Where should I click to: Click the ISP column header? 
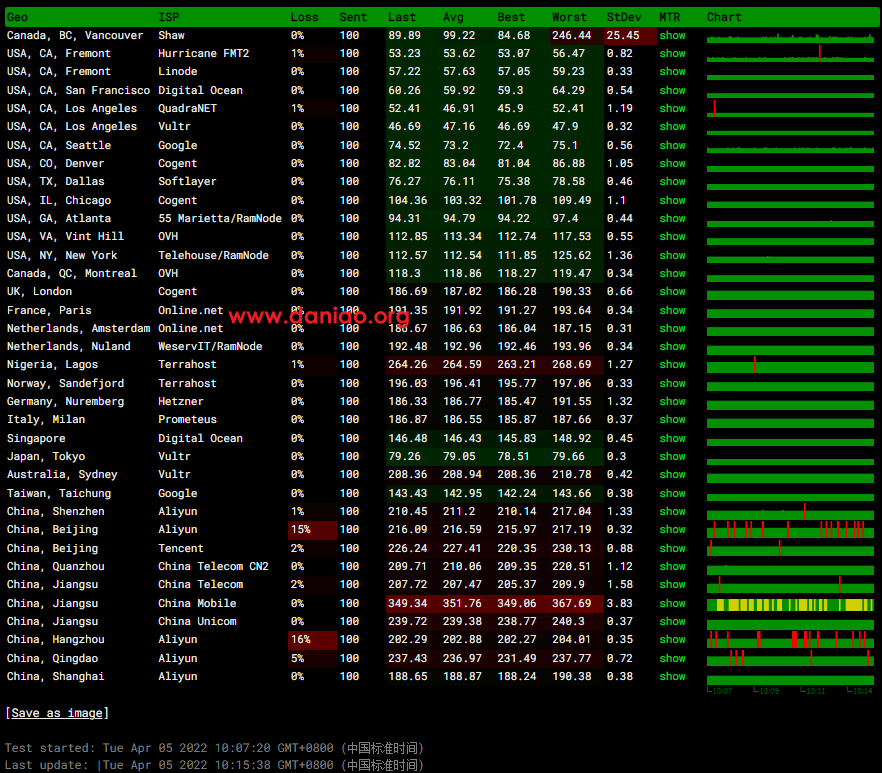coord(169,17)
